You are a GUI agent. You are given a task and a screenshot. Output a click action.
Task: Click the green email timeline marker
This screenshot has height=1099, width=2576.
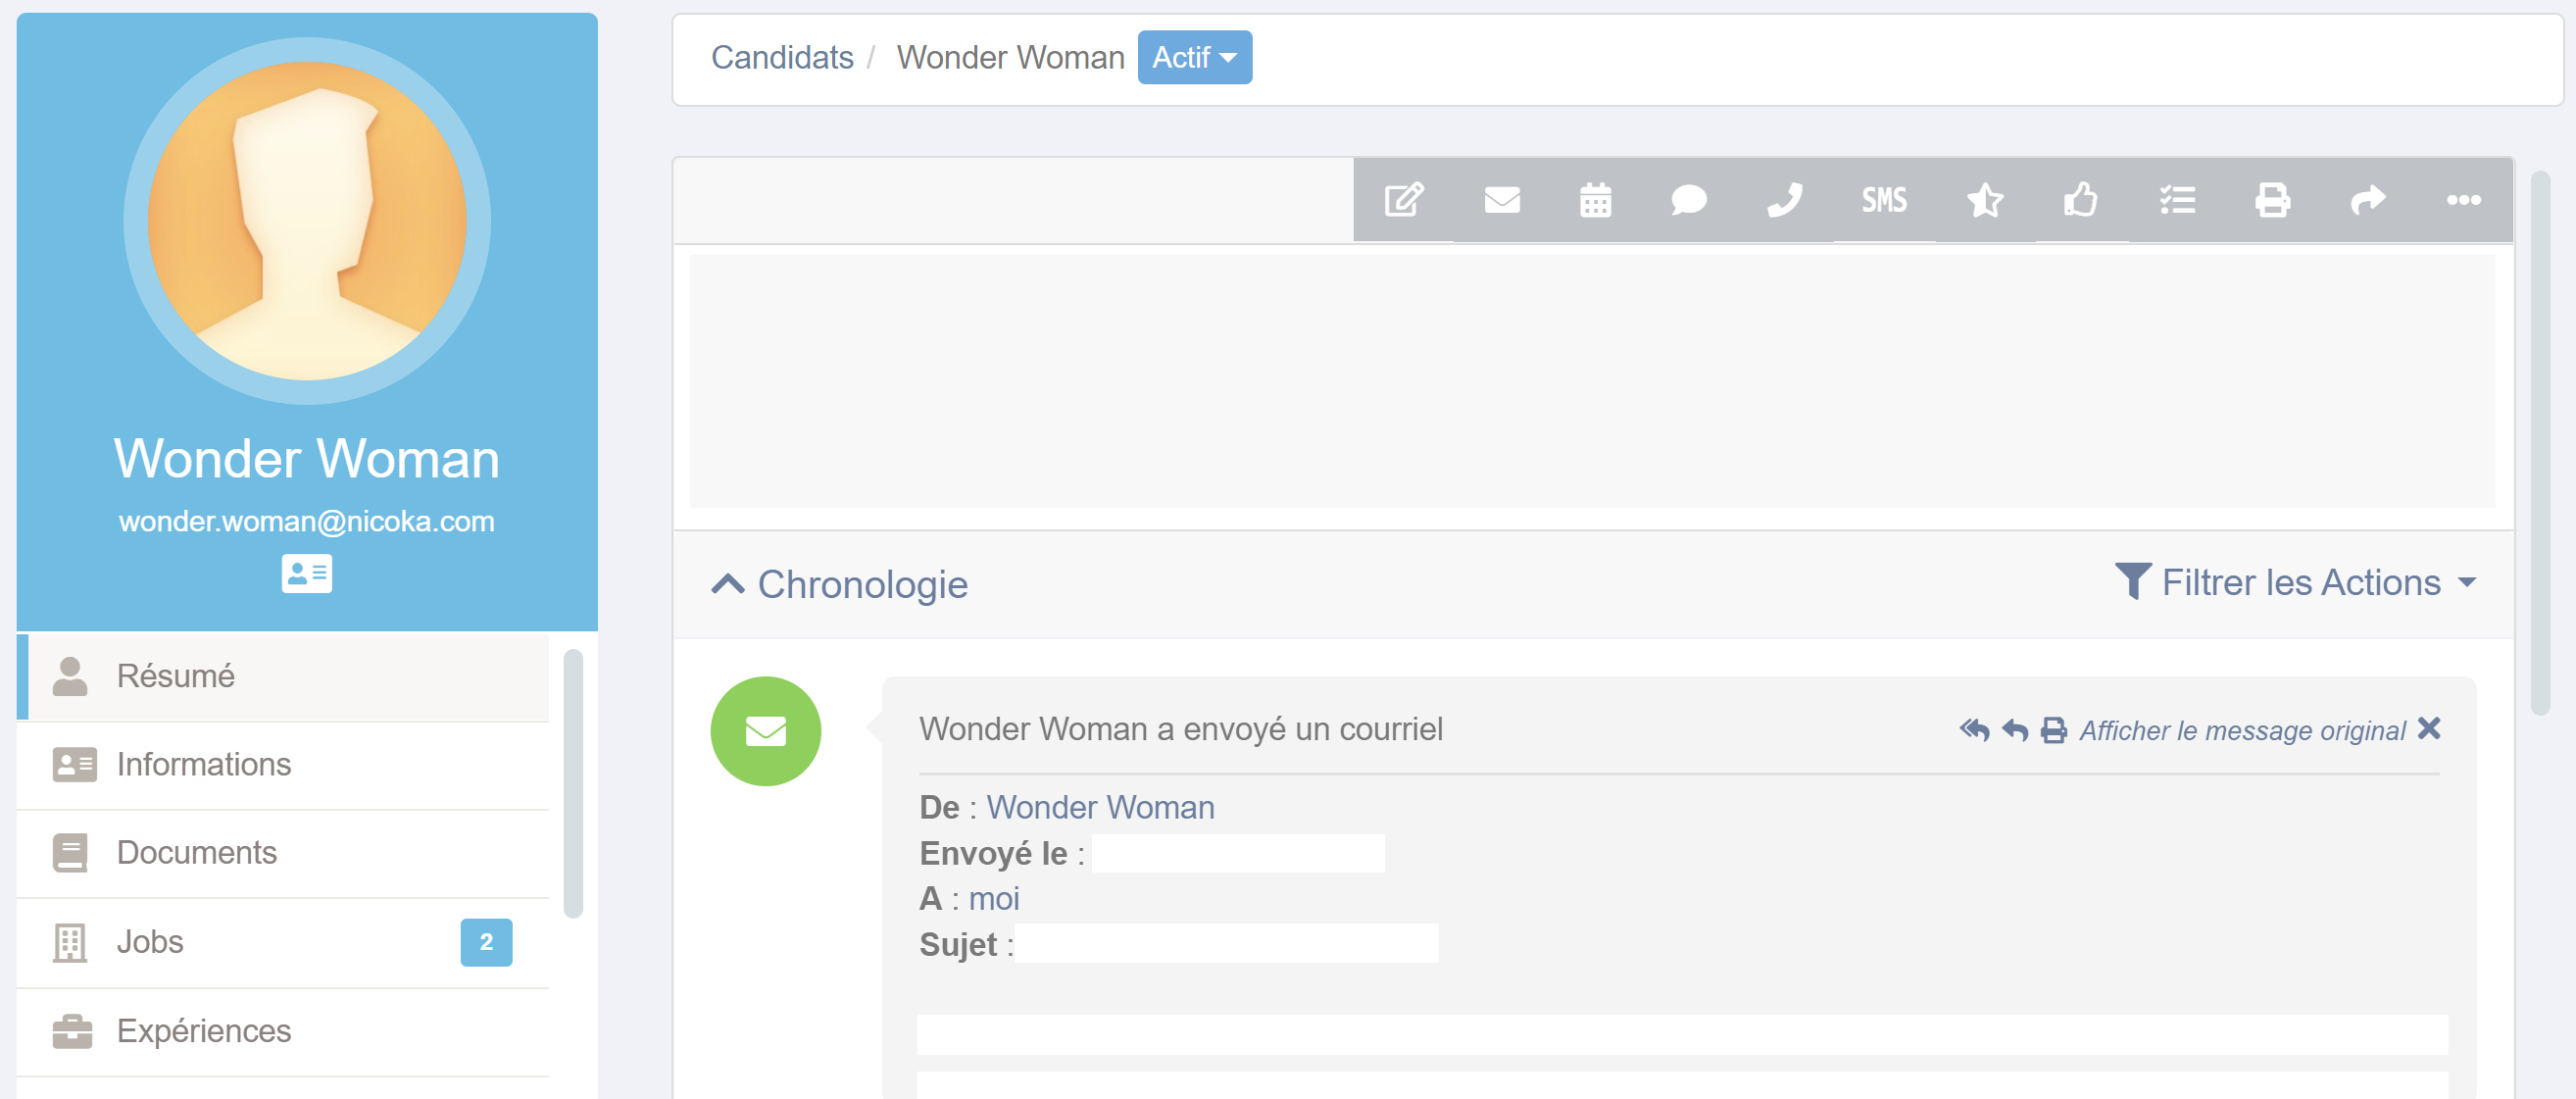coord(765,731)
